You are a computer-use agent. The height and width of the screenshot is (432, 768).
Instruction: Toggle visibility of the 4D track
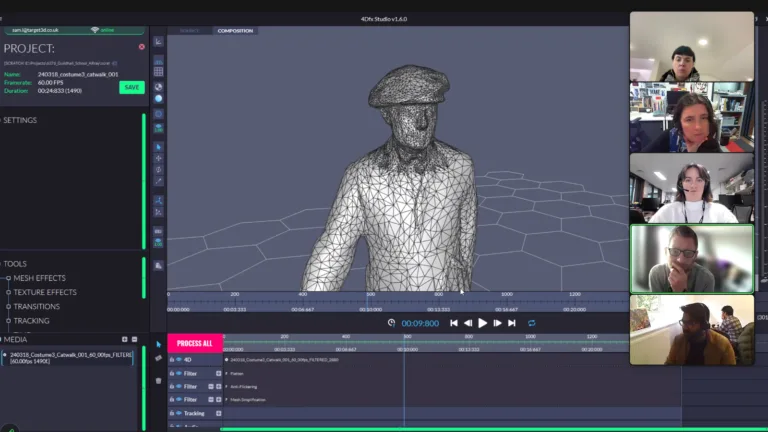(178, 359)
